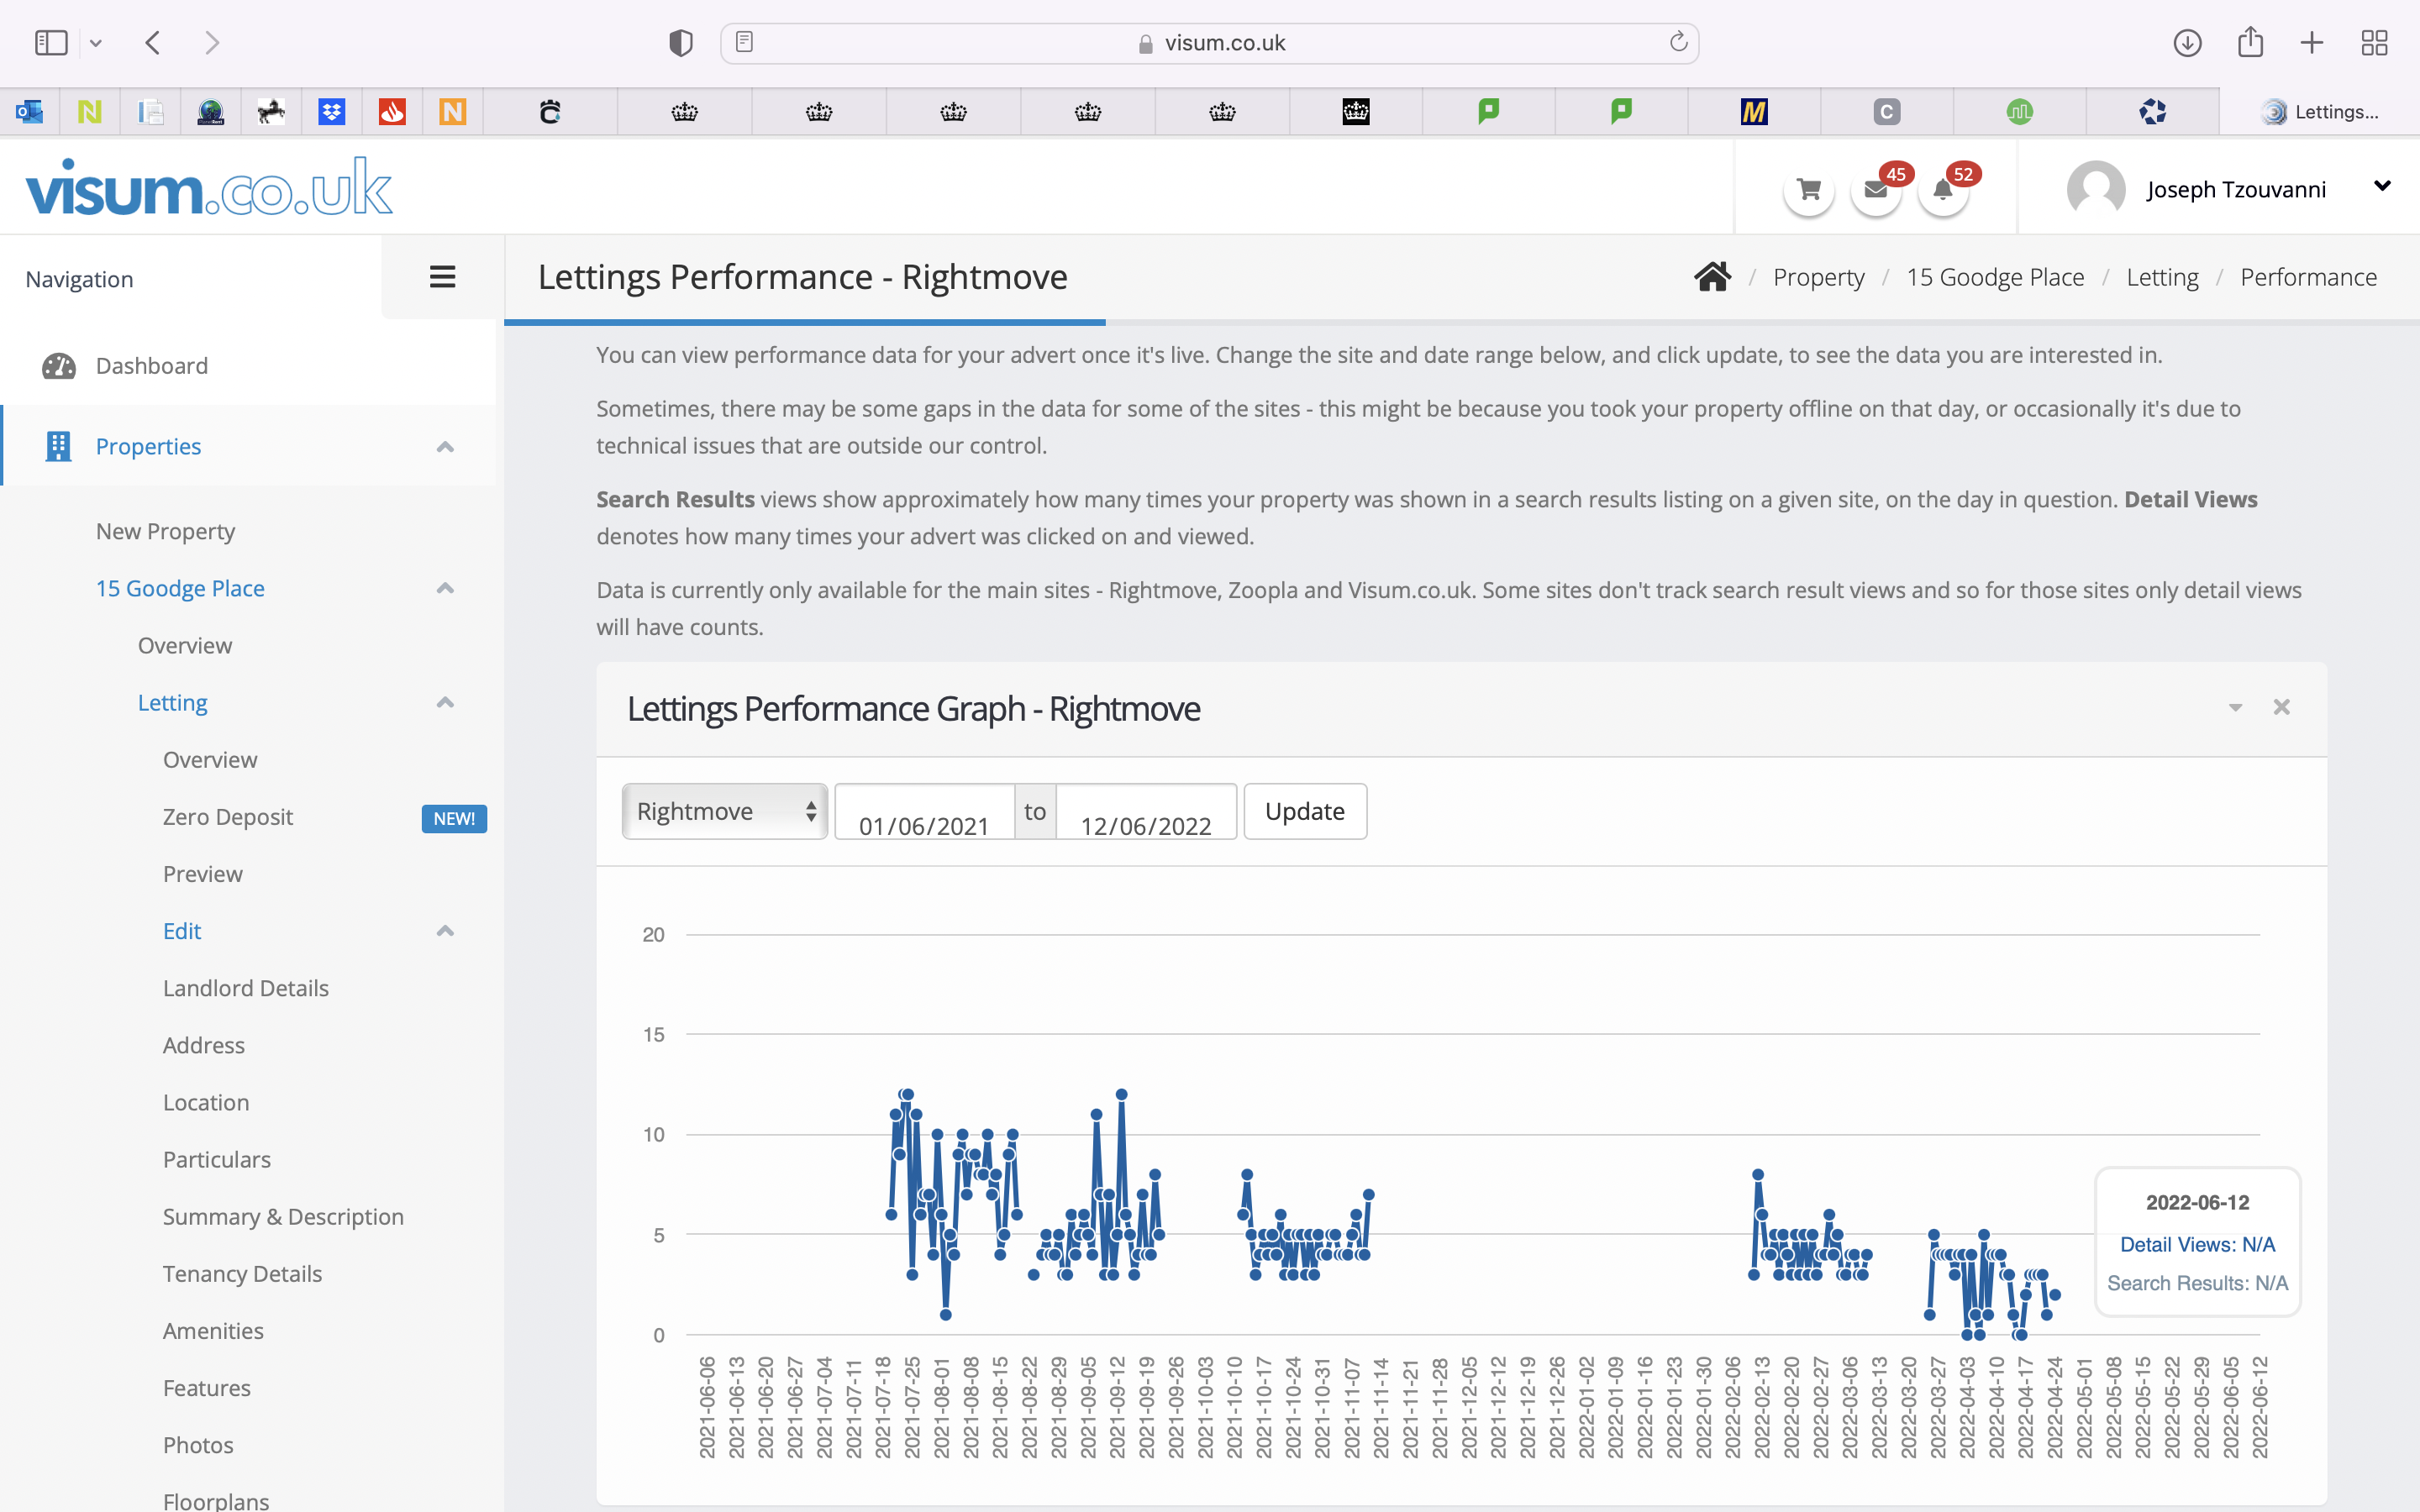Close the Lettings Performance Graph panel
Image resolution: width=2420 pixels, height=1512 pixels.
tap(2281, 707)
